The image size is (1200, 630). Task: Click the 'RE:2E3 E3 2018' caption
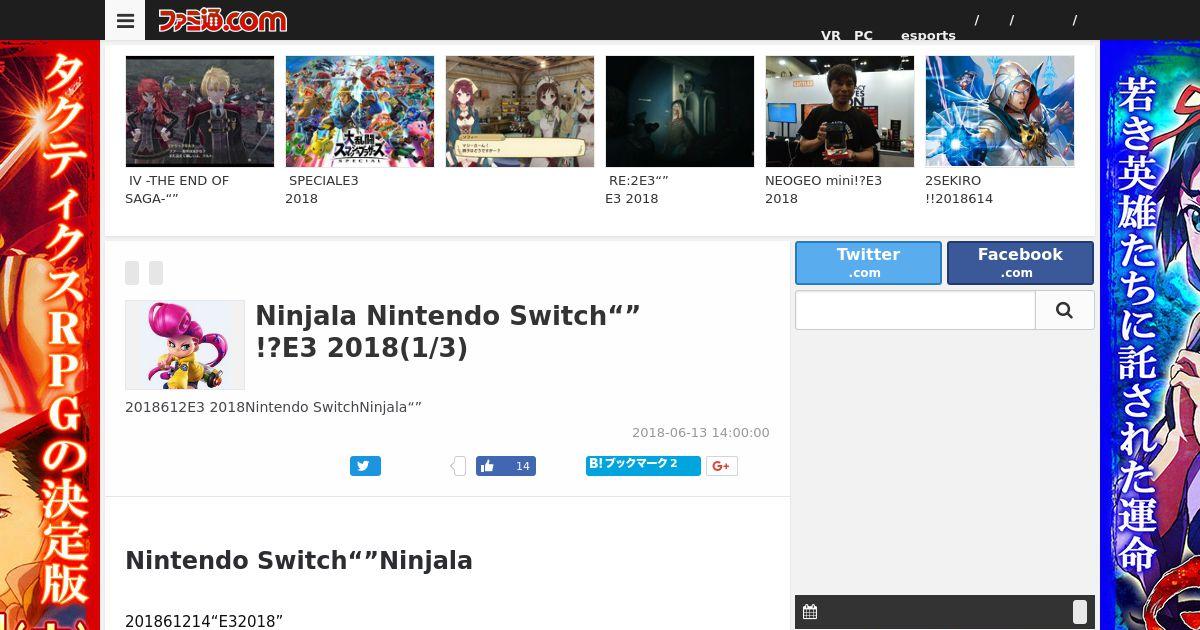tap(637, 190)
